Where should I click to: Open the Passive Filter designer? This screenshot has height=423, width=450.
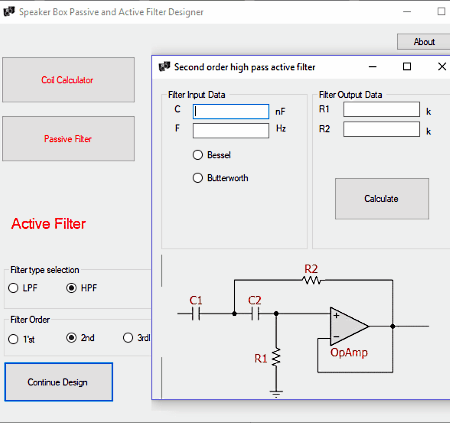point(68,139)
